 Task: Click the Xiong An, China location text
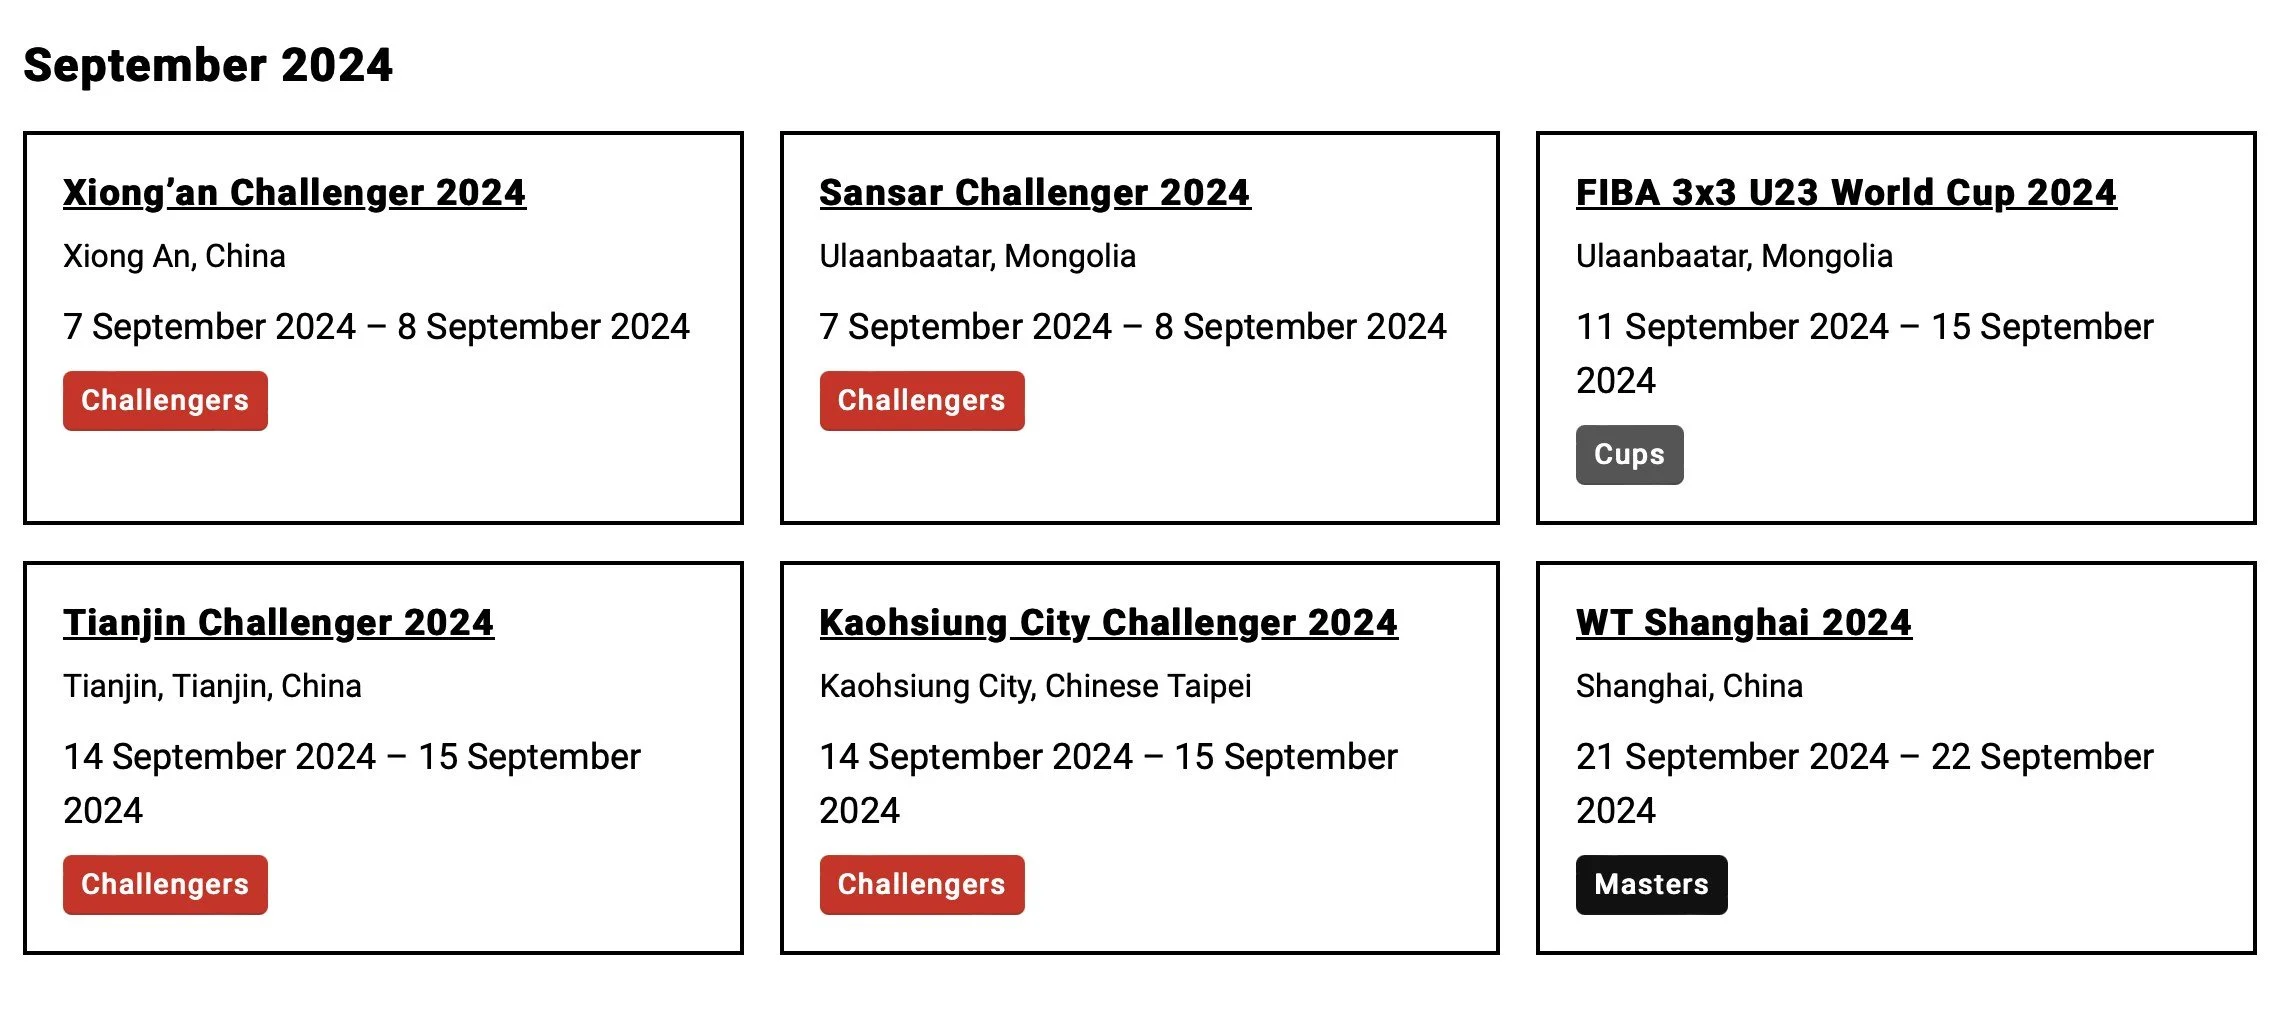coord(174,257)
